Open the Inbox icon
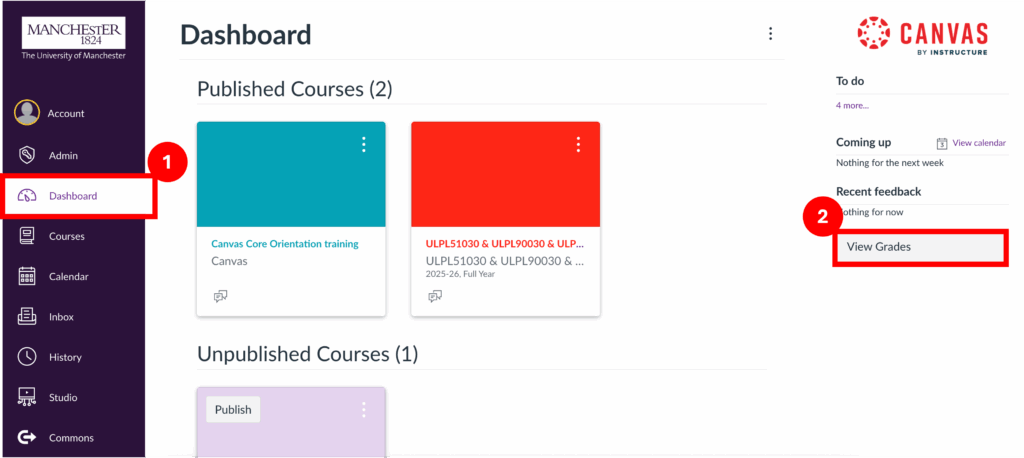This screenshot has height=458, width=1024. 28,317
